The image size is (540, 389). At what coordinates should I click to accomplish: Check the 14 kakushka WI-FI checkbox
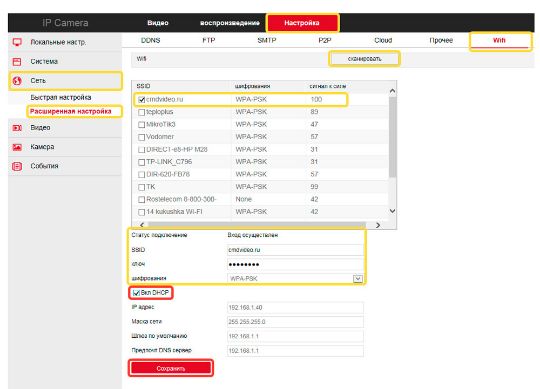point(141,212)
